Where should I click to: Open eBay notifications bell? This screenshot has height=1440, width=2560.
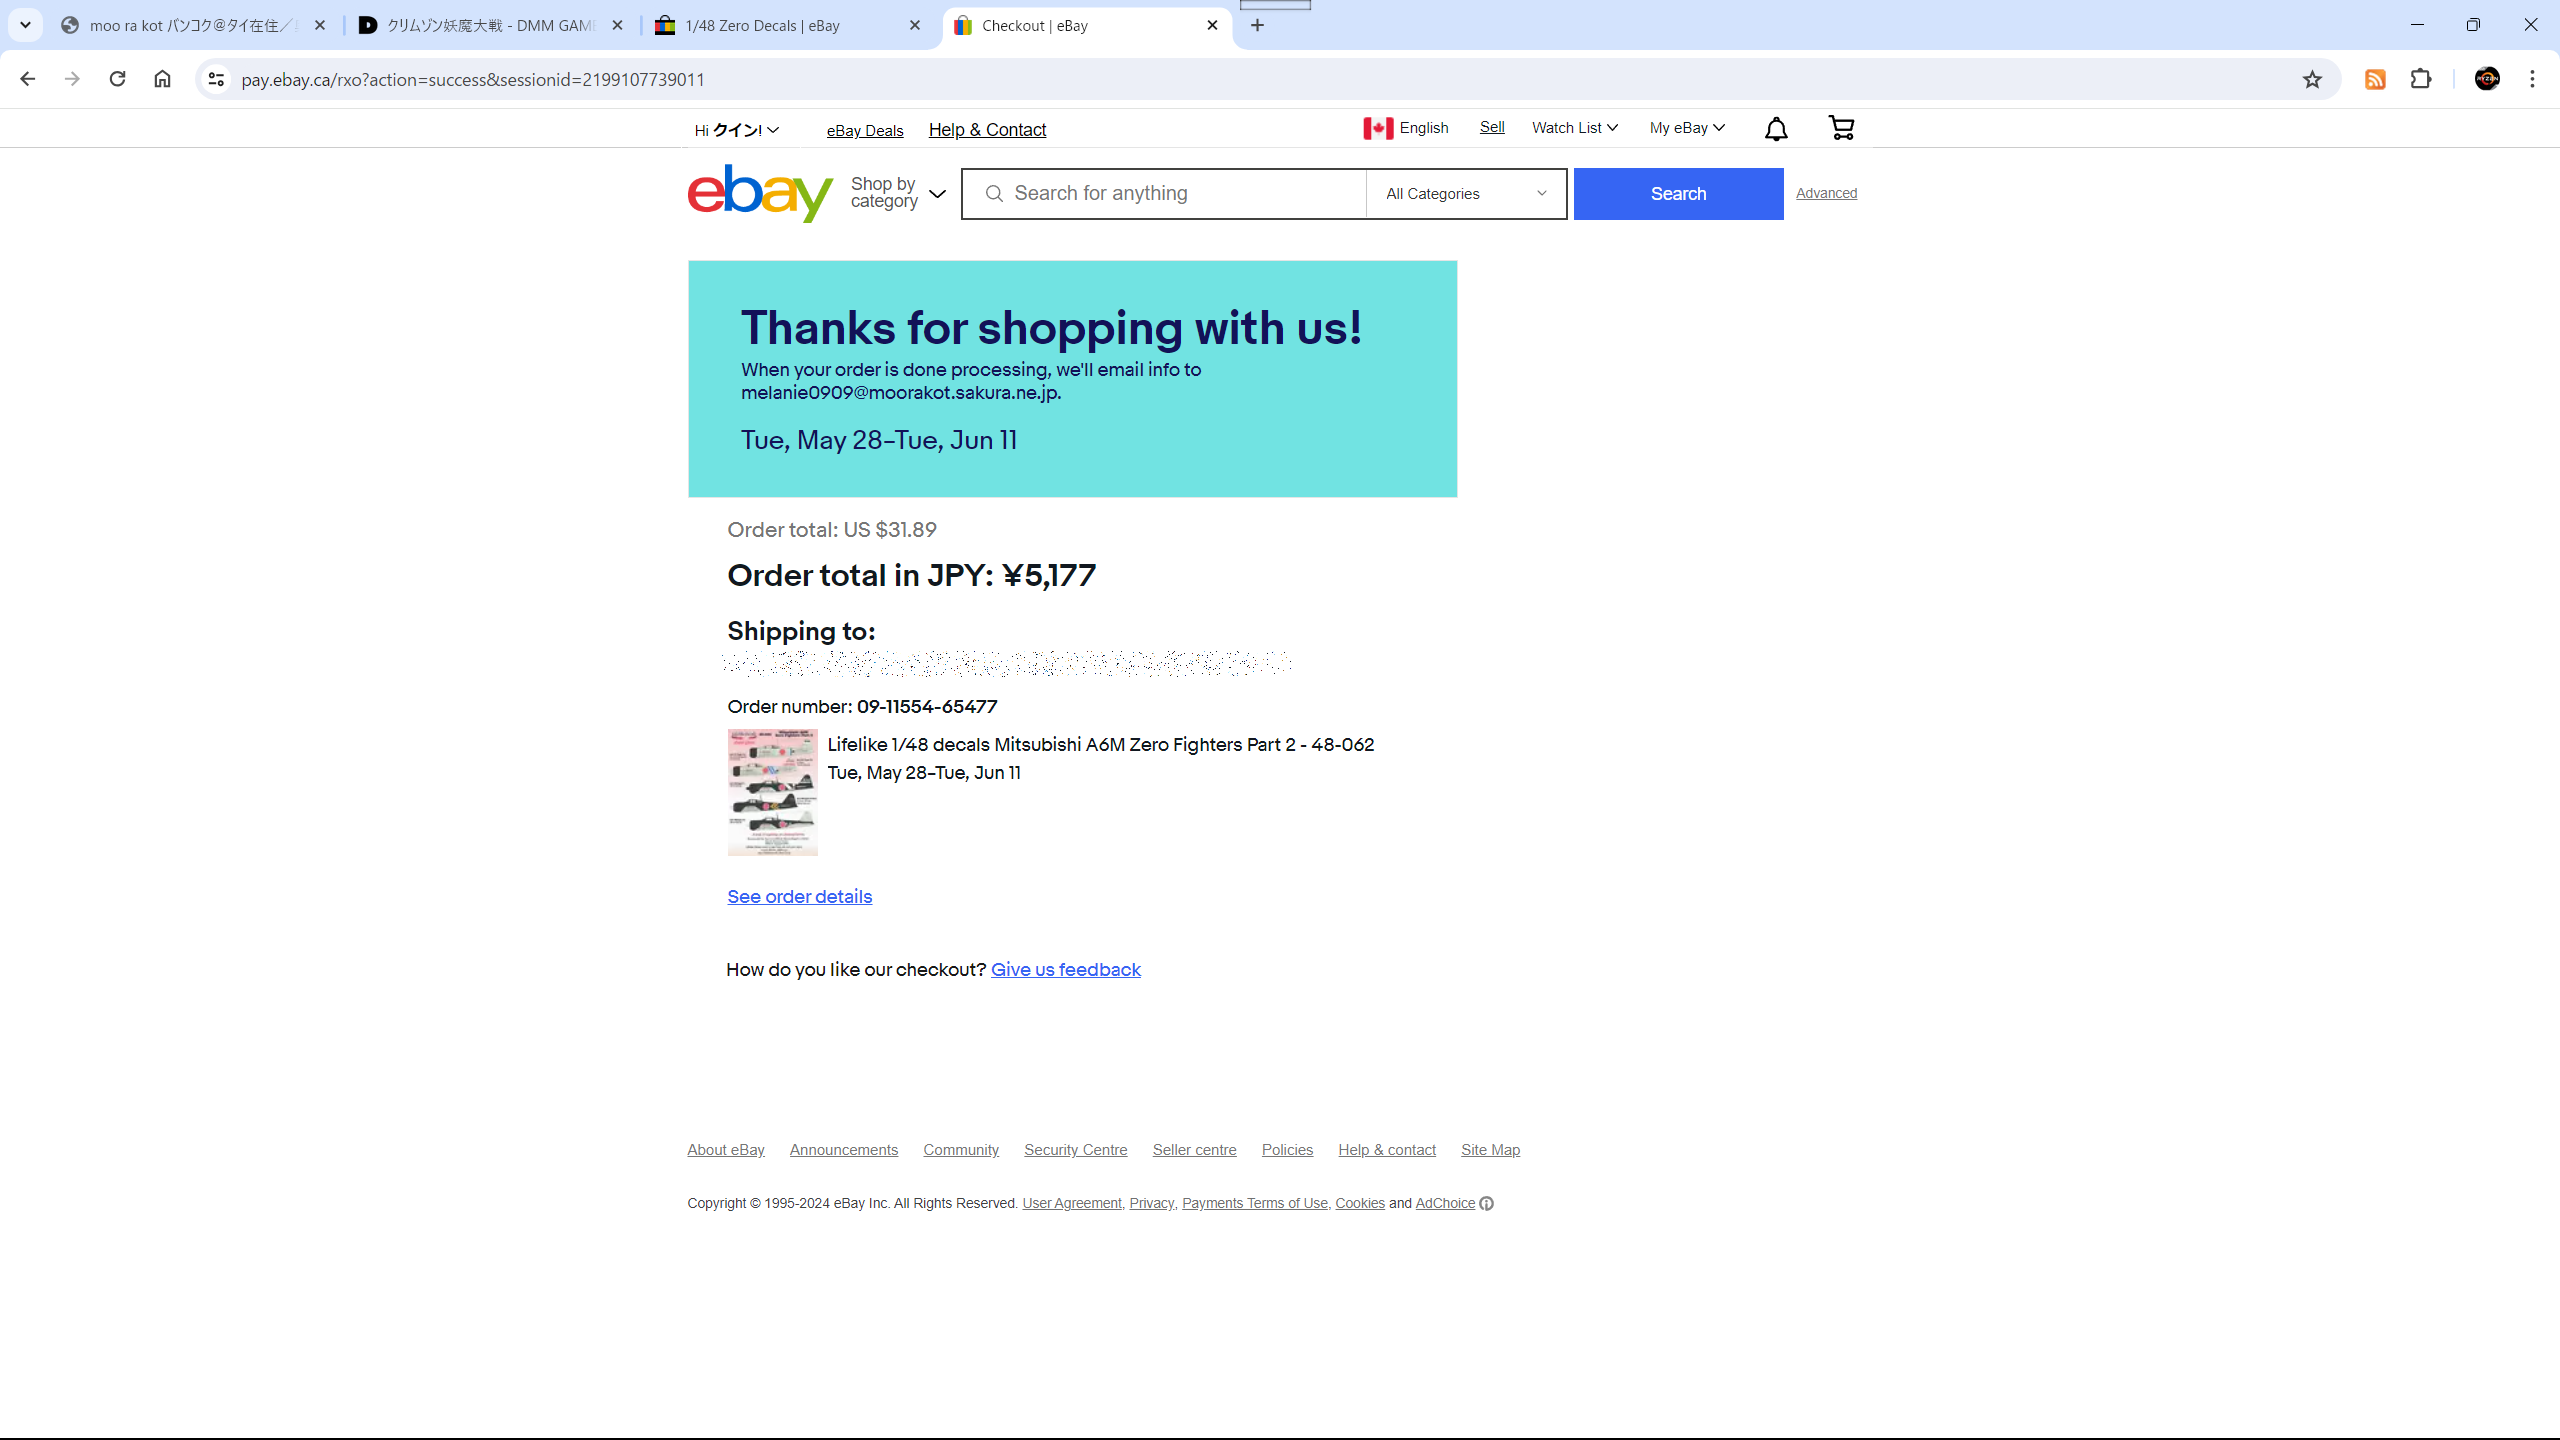click(x=1776, y=129)
